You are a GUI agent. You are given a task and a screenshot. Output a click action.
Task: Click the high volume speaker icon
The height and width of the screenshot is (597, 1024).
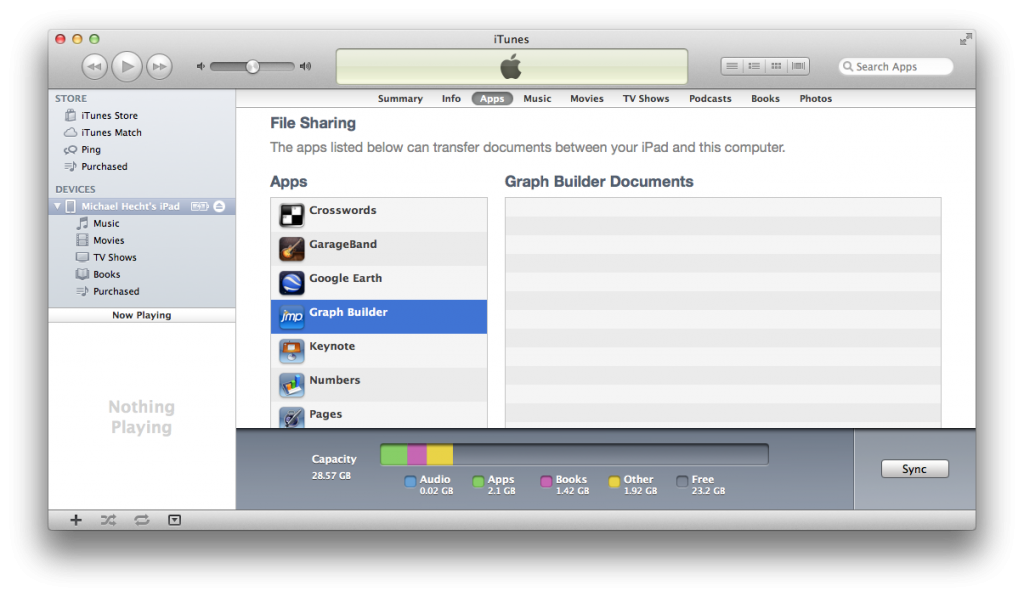(x=306, y=66)
